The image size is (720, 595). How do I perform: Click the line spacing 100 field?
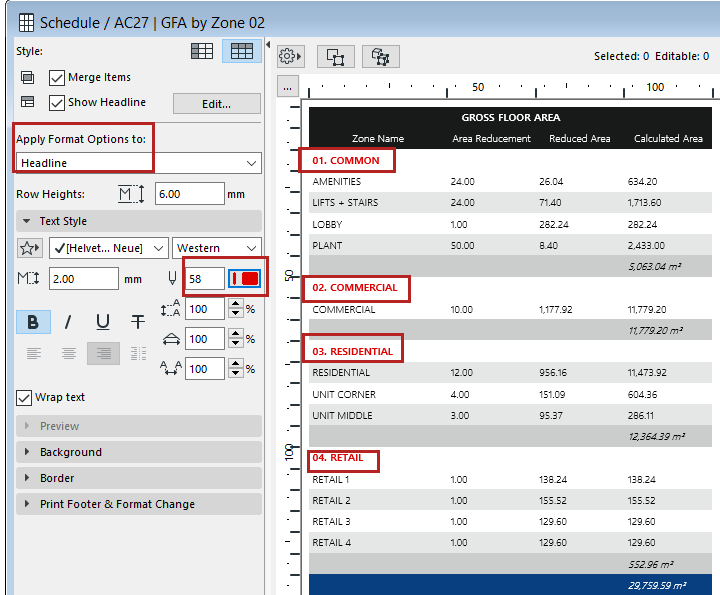[204, 309]
